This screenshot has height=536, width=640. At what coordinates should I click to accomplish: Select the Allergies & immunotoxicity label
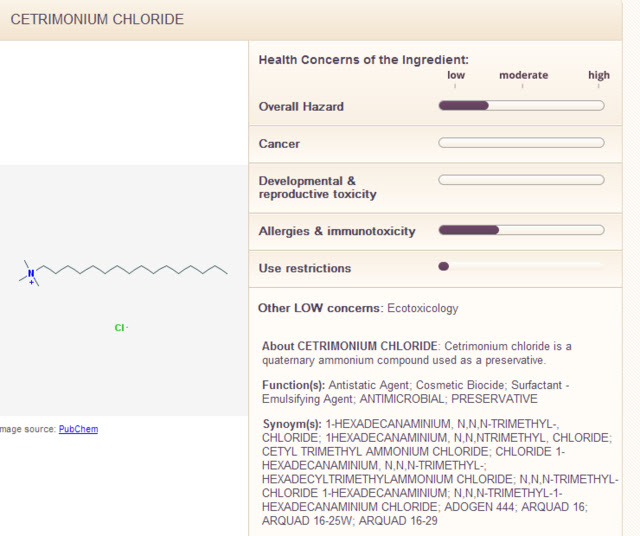click(x=336, y=231)
